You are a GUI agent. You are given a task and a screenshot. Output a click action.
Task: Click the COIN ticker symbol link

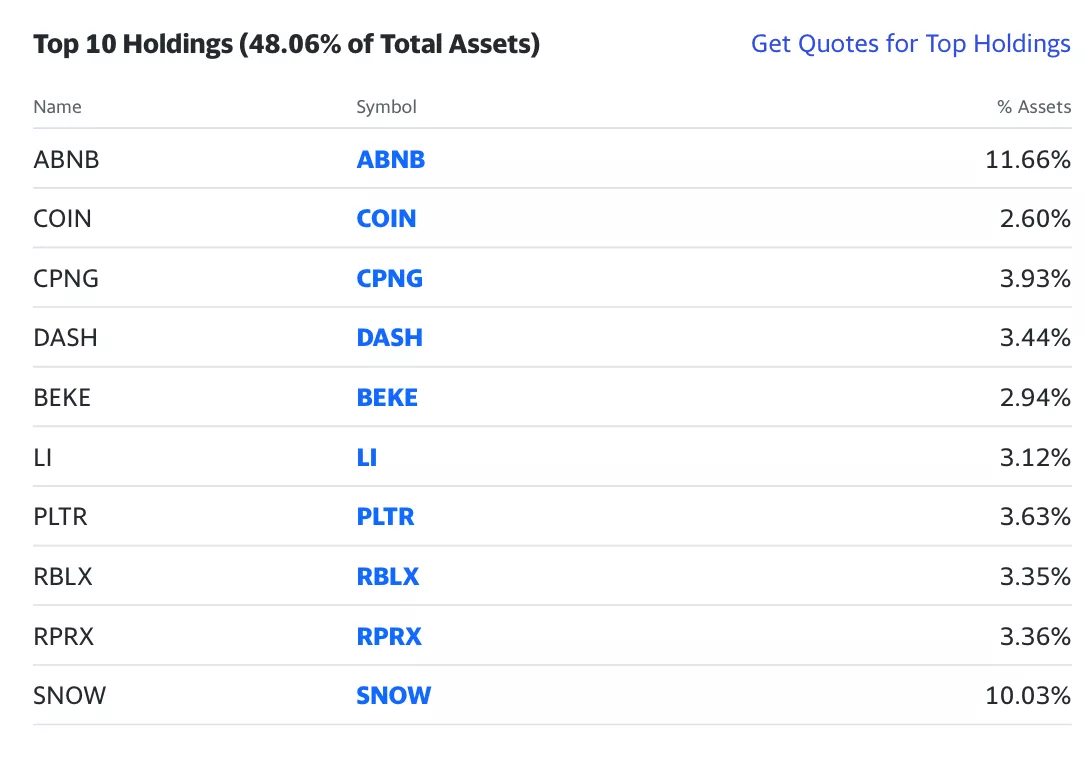pos(386,219)
